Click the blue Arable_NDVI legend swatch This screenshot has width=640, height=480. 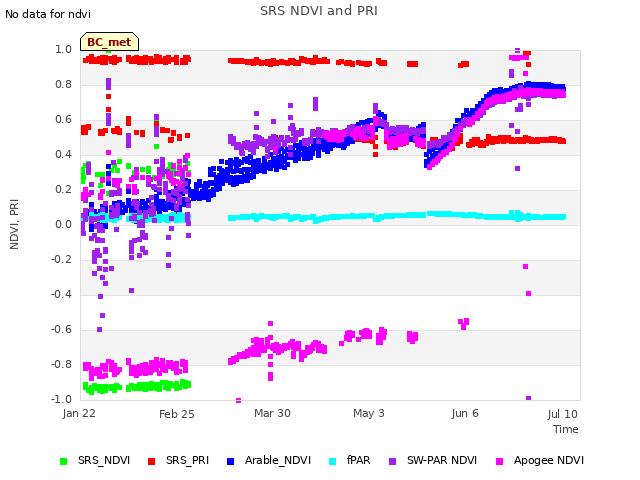tap(231, 461)
